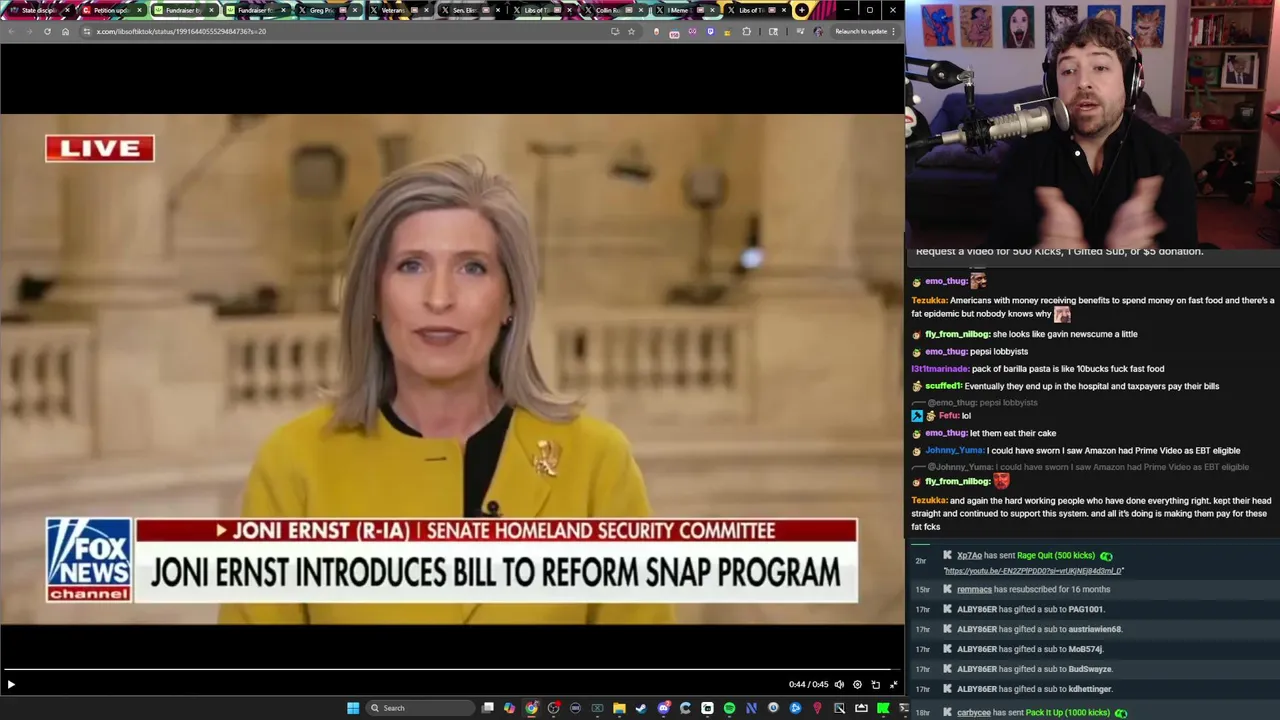1280x720 pixels.
Task: Open Chrome three-dot menu
Action: [893, 31]
